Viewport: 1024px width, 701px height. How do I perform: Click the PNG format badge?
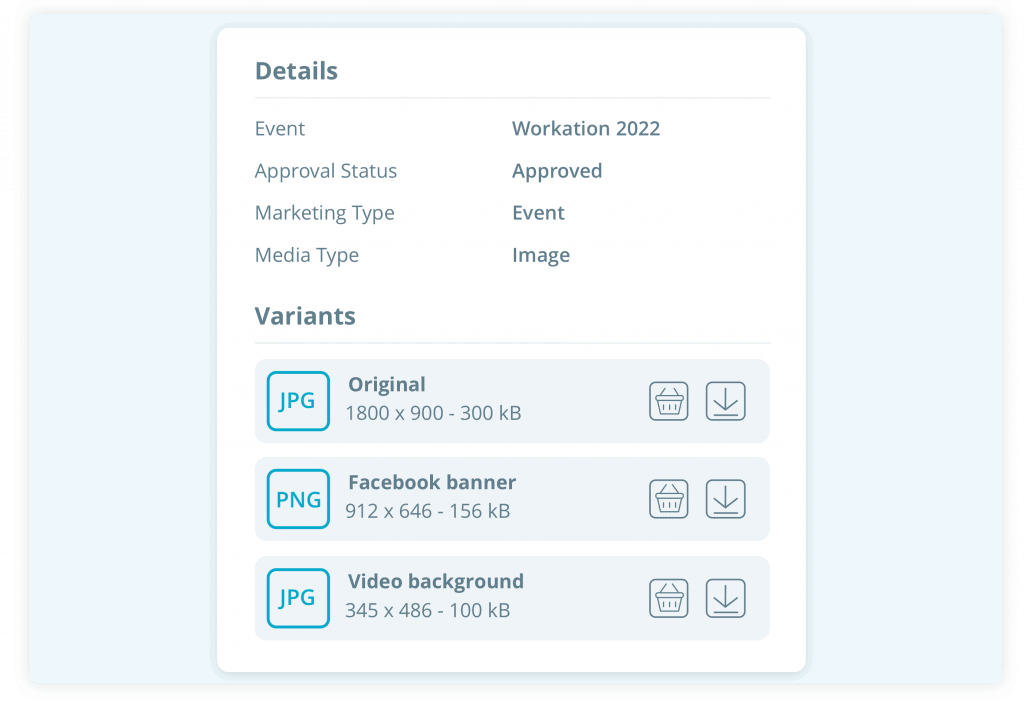point(298,499)
